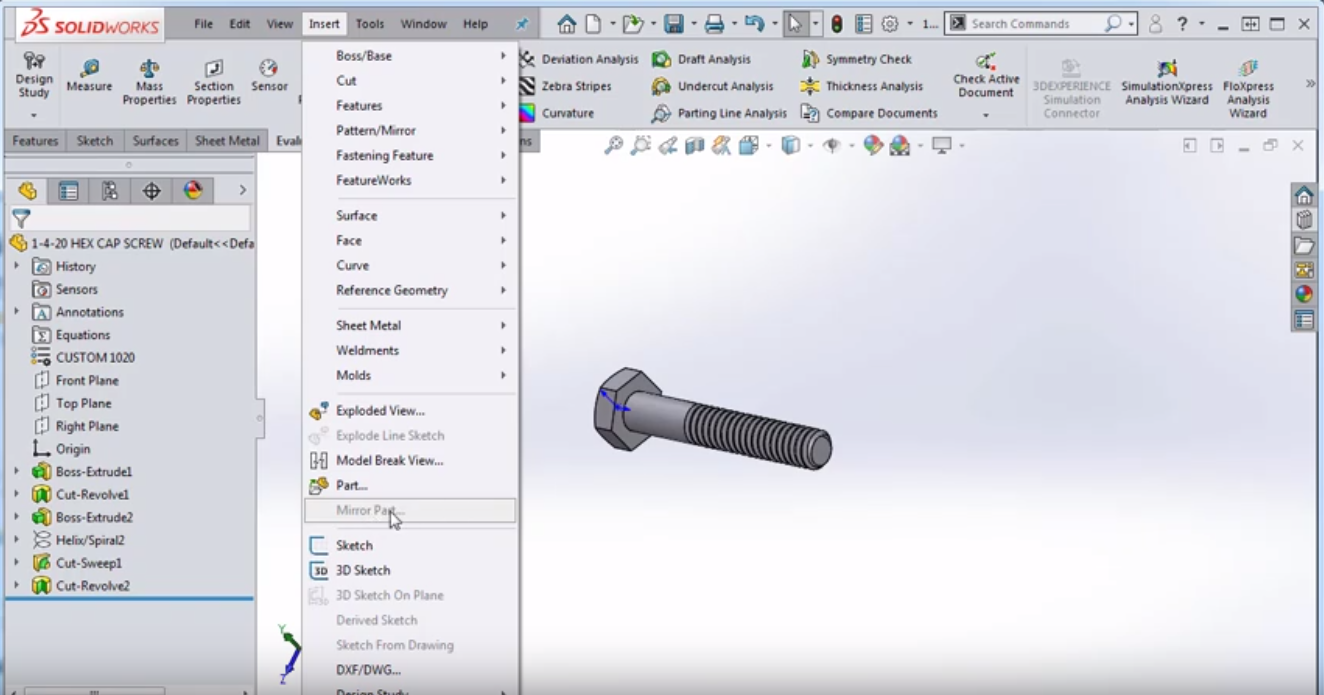Toggle Zebra Stripes display
Viewport: 1324px width, 695px height.
[x=566, y=86]
